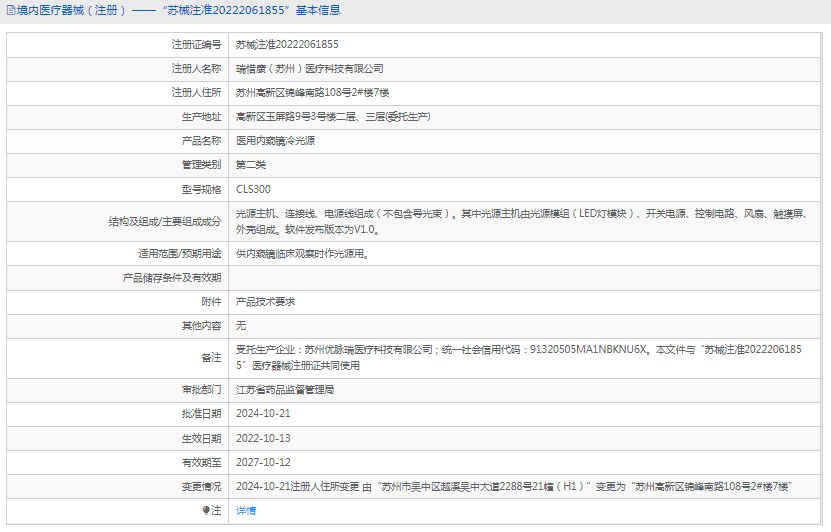The width and height of the screenshot is (831, 532).
Task: Select production address 高新区玉屏路9号3号楼二层、三层
Action: click(333, 117)
